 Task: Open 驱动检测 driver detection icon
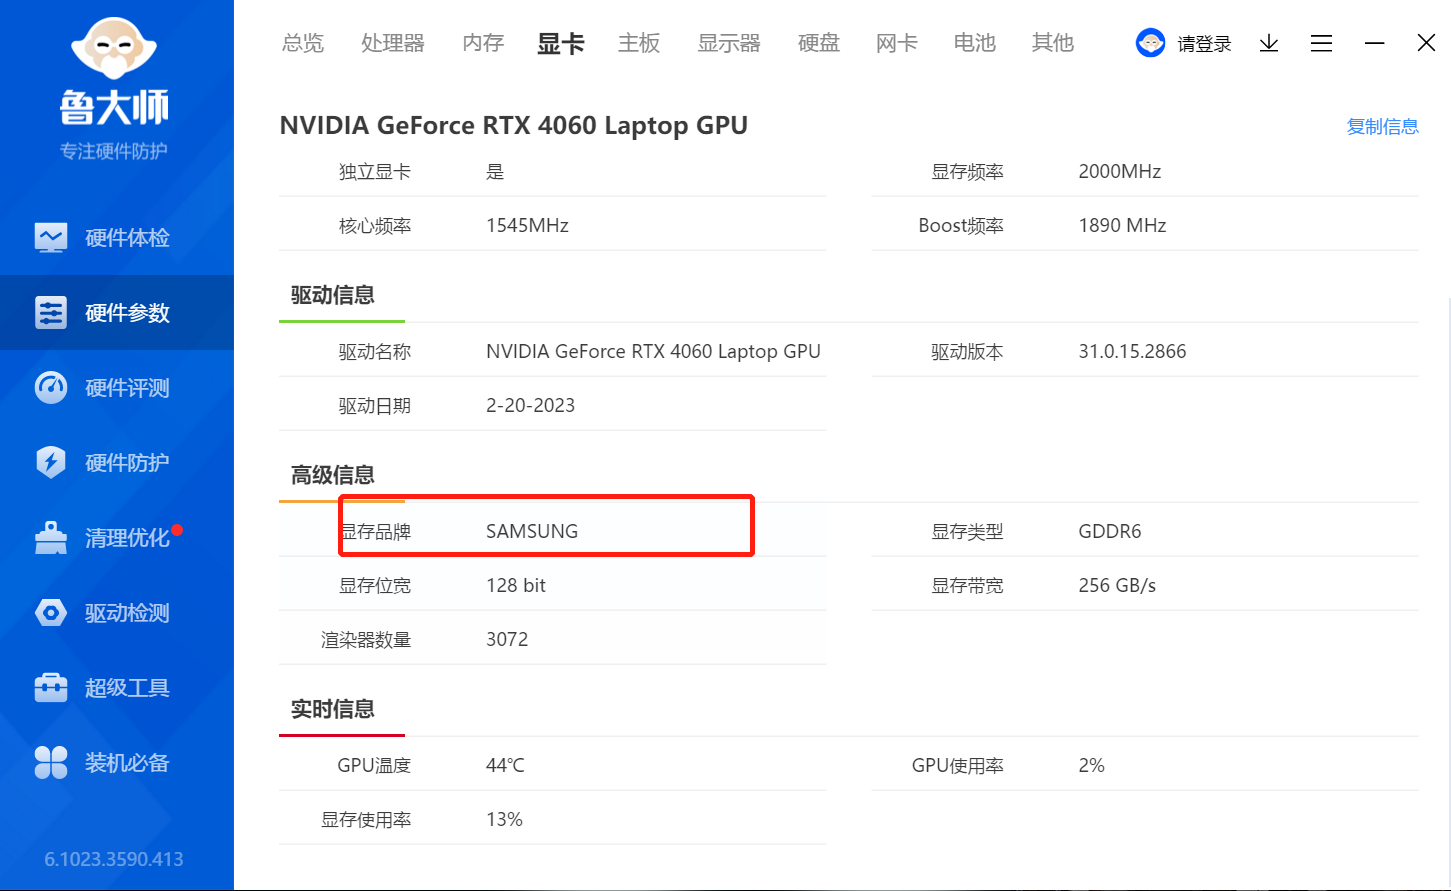pyautogui.click(x=51, y=613)
